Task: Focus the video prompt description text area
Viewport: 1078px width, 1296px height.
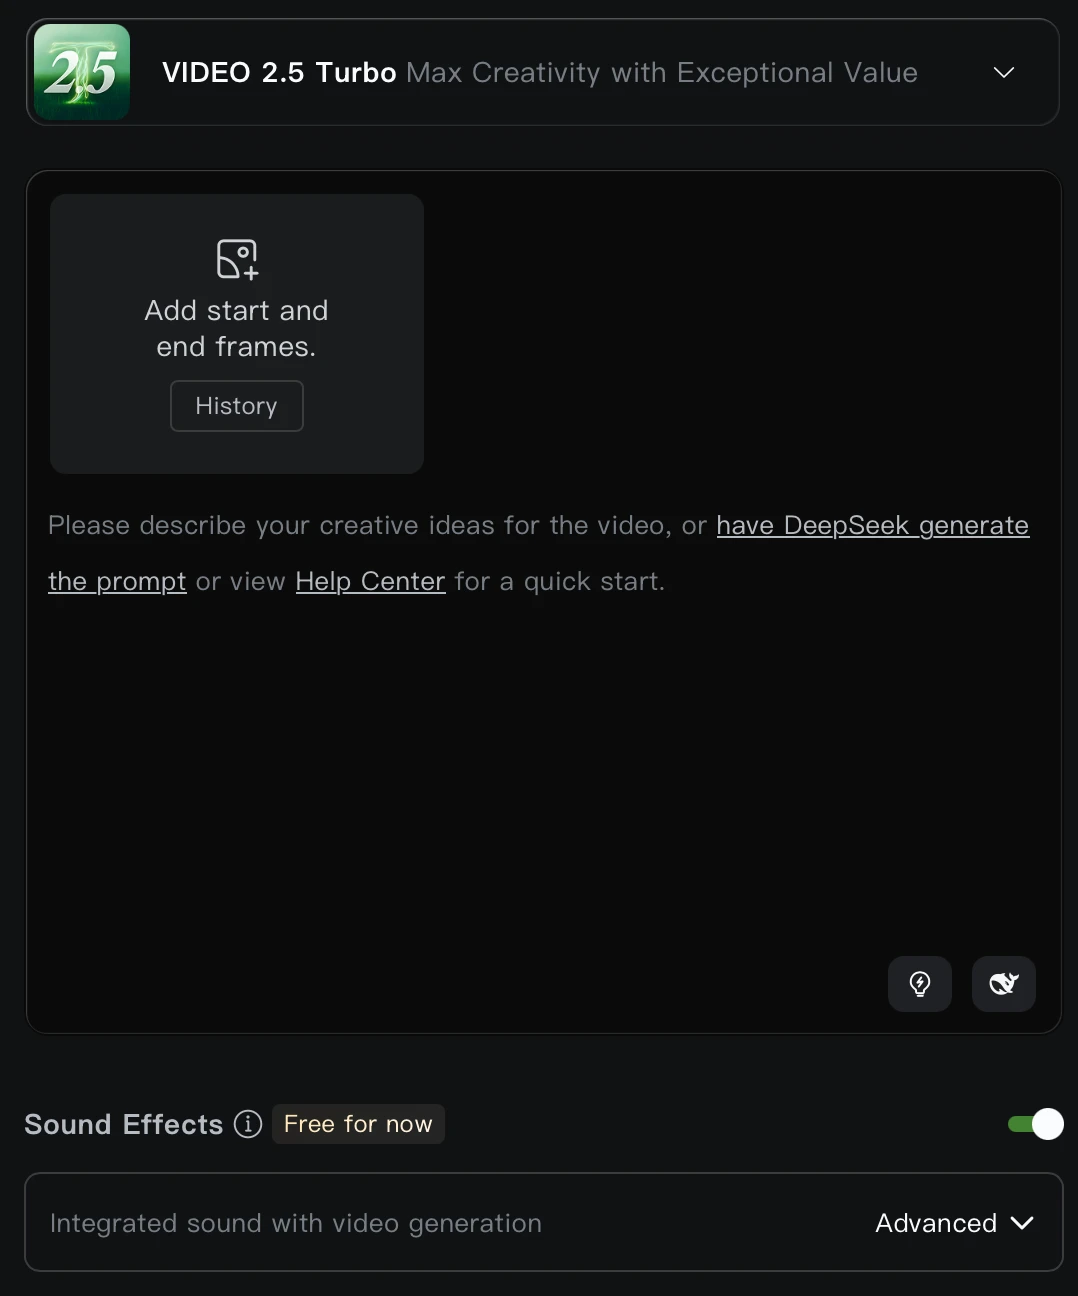Action: click(x=543, y=760)
